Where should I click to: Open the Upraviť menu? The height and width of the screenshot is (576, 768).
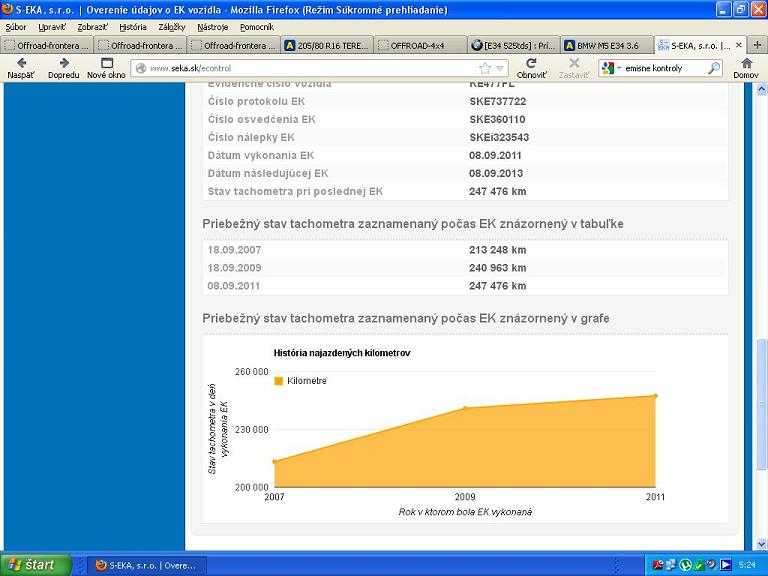pos(52,27)
